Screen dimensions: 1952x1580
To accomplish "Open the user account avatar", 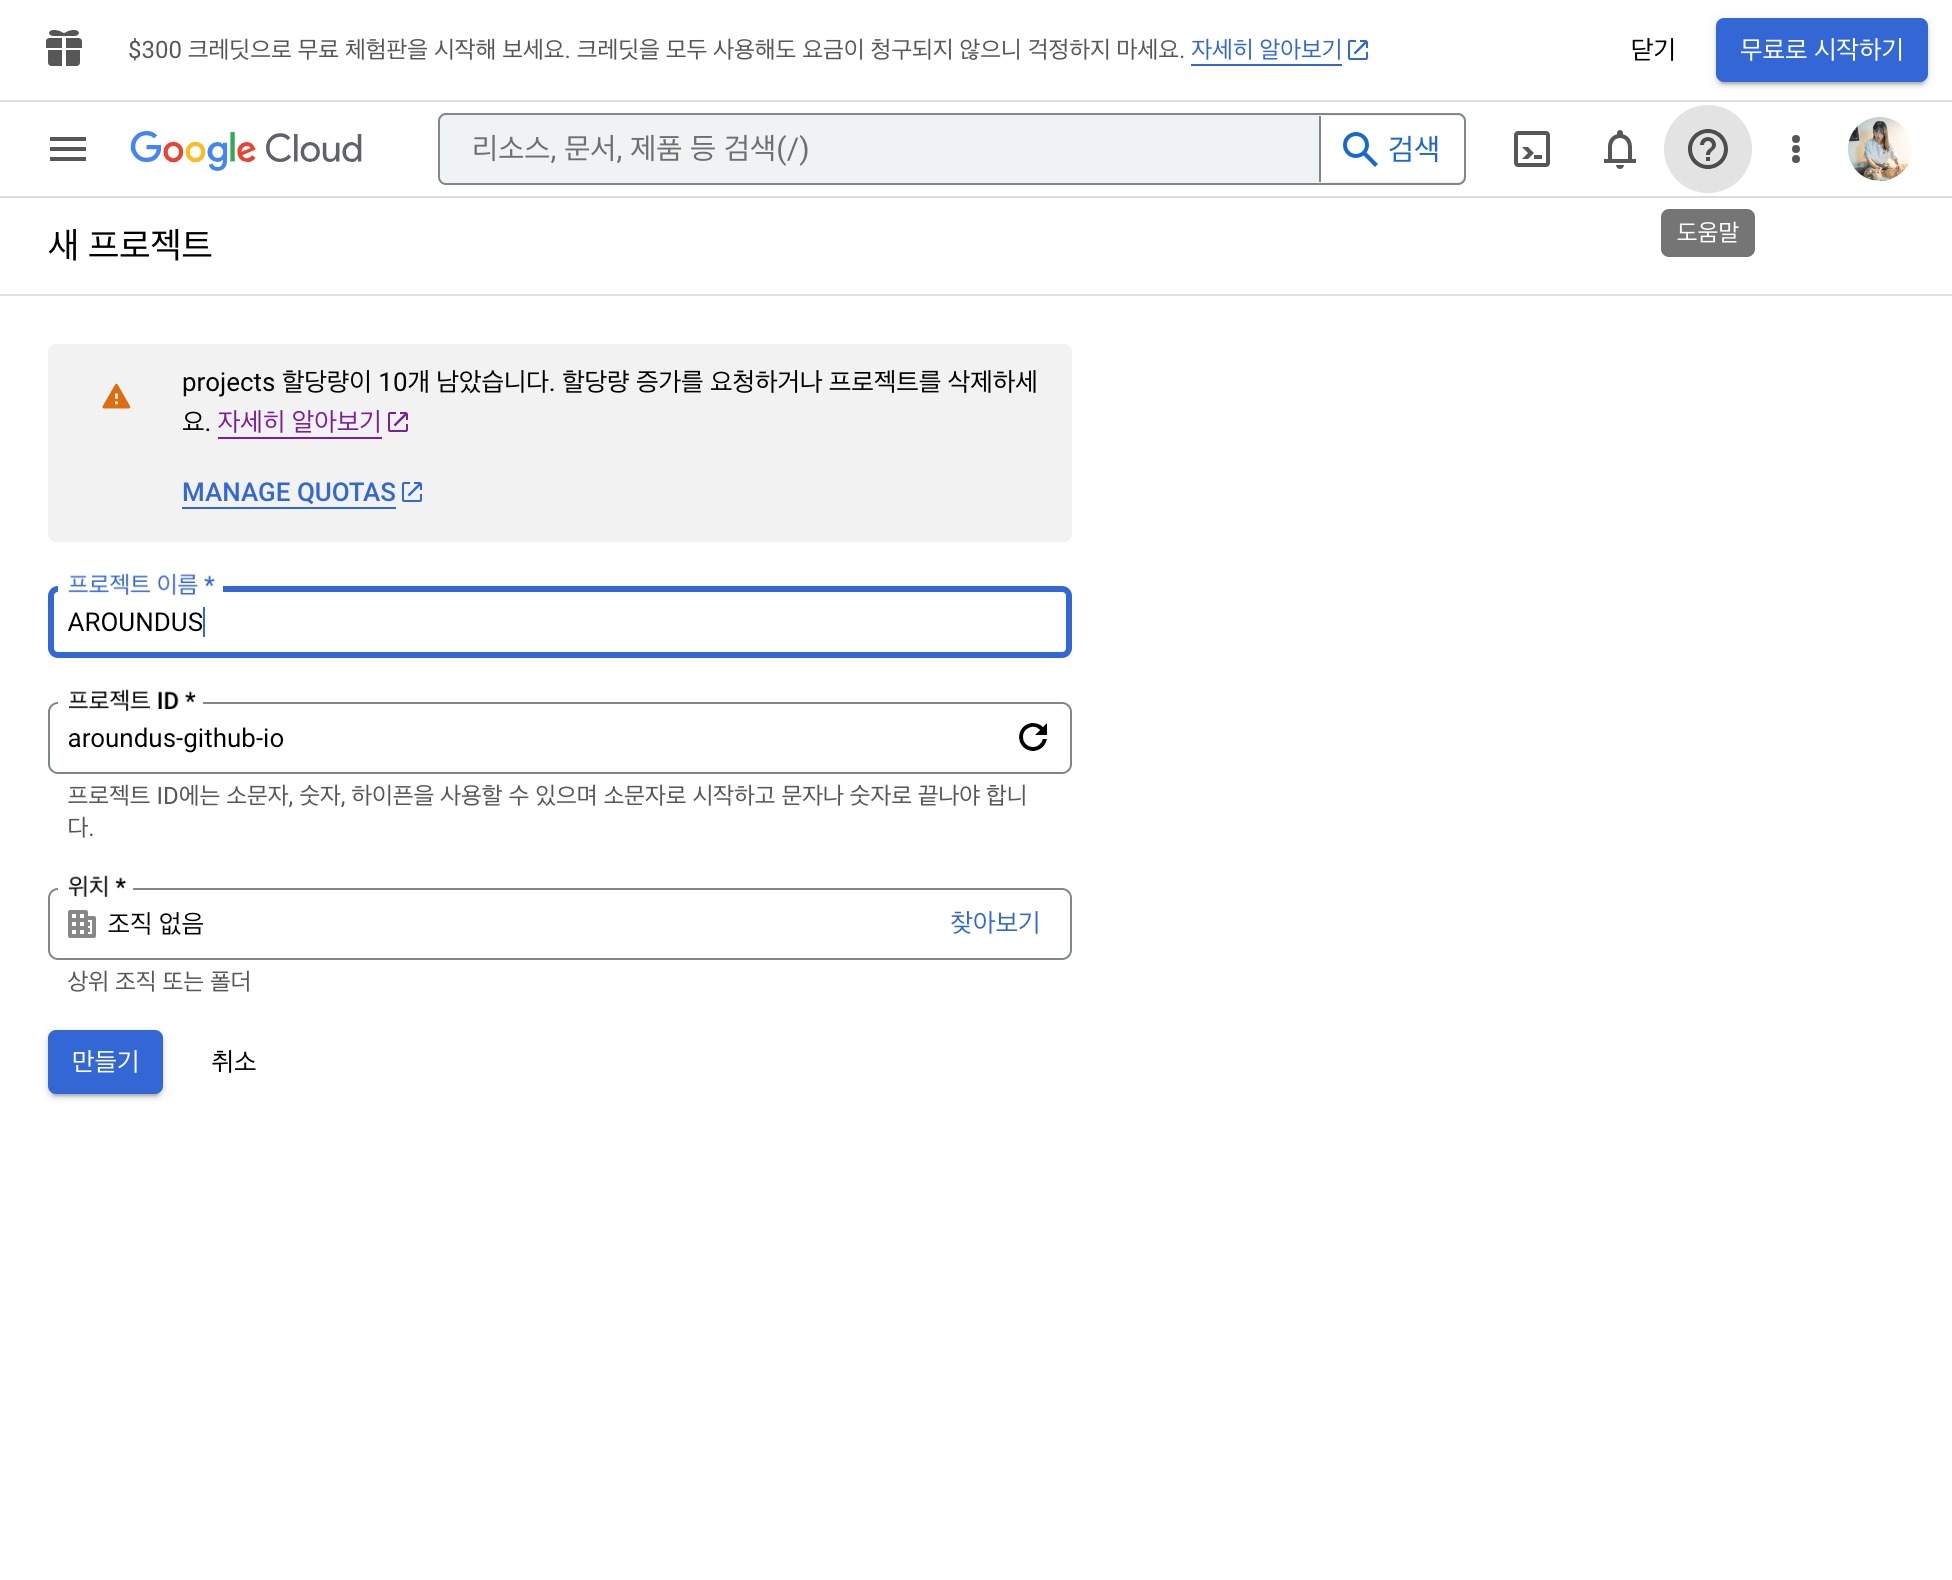I will coord(1878,149).
